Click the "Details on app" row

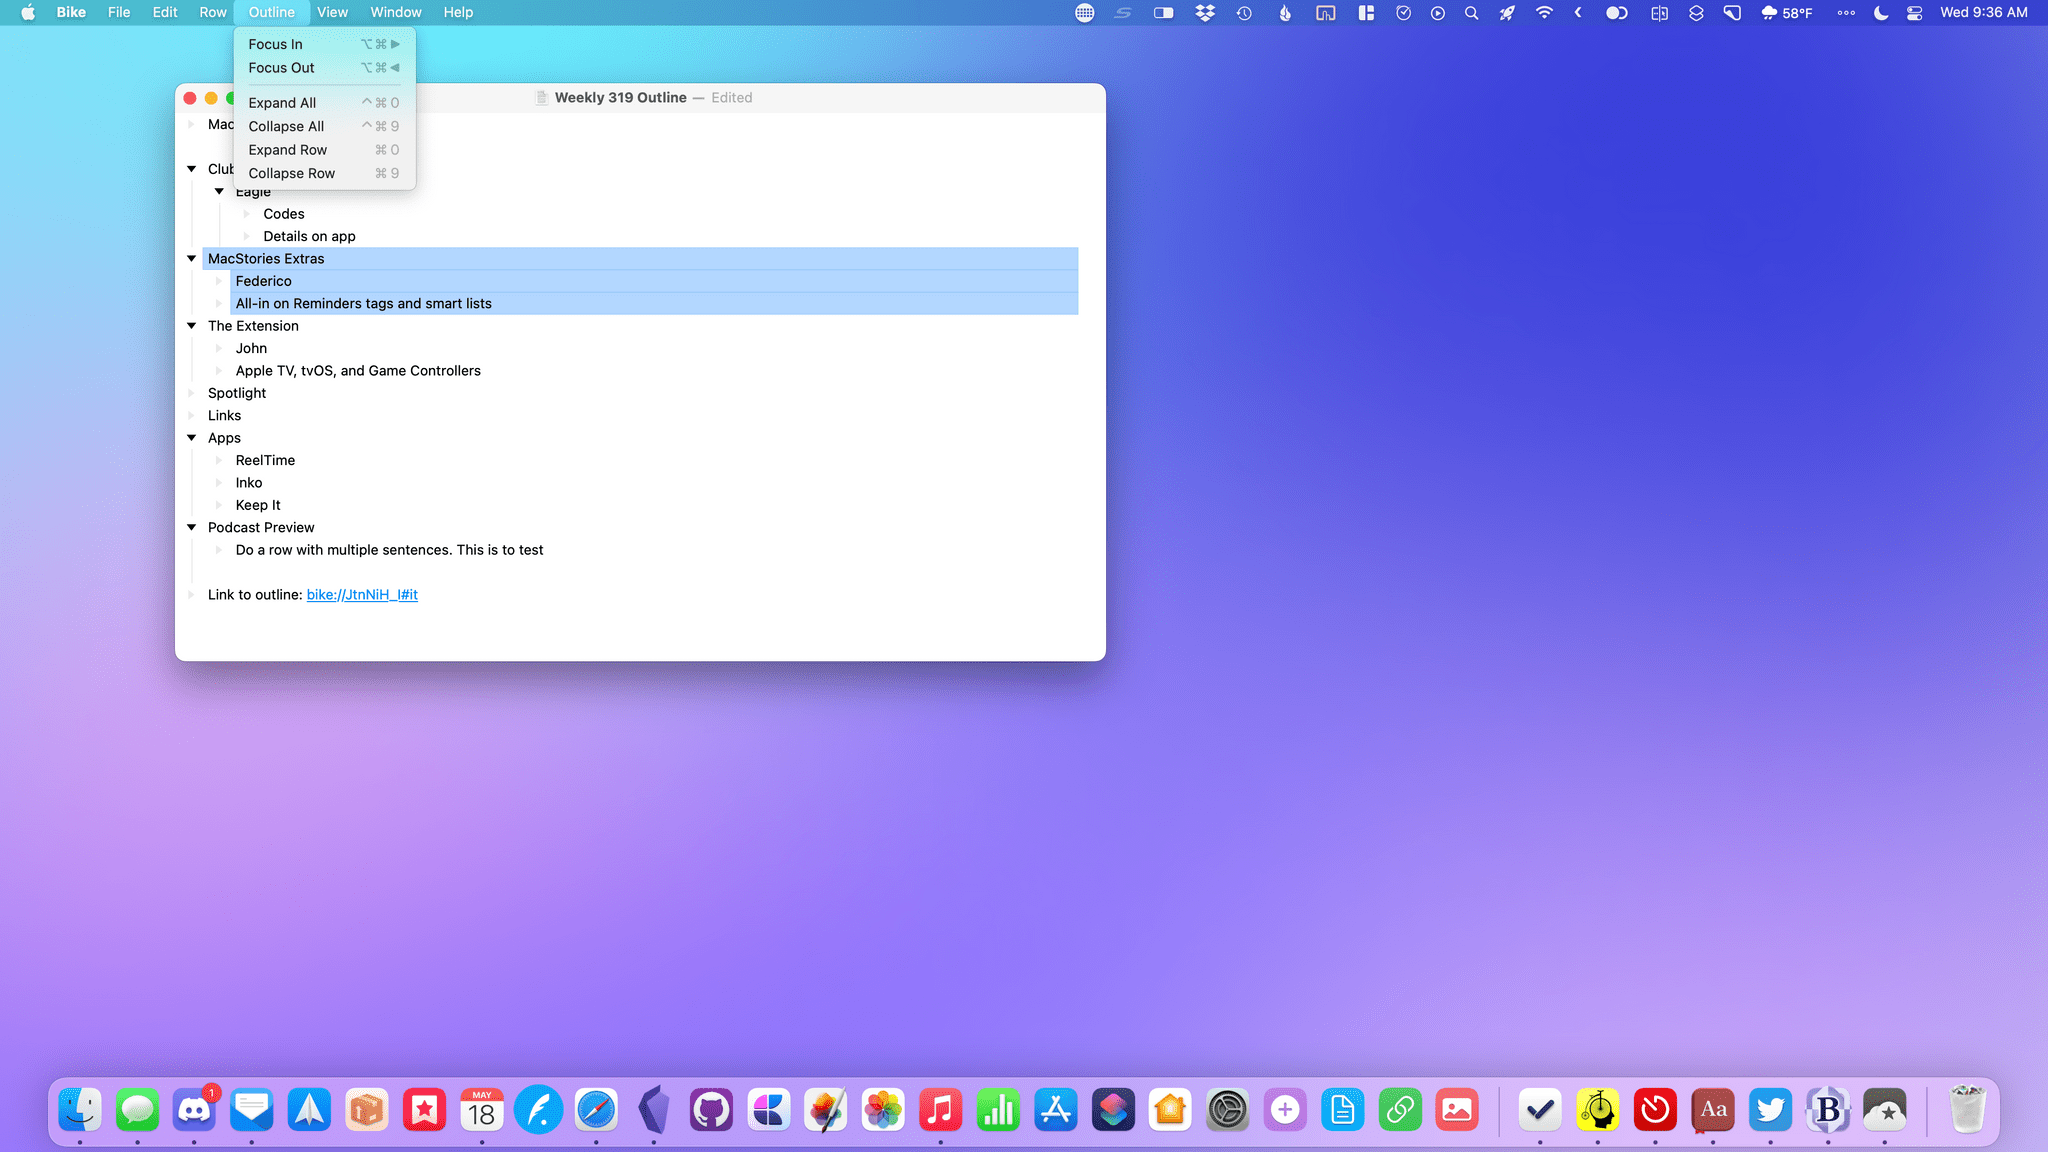(309, 236)
